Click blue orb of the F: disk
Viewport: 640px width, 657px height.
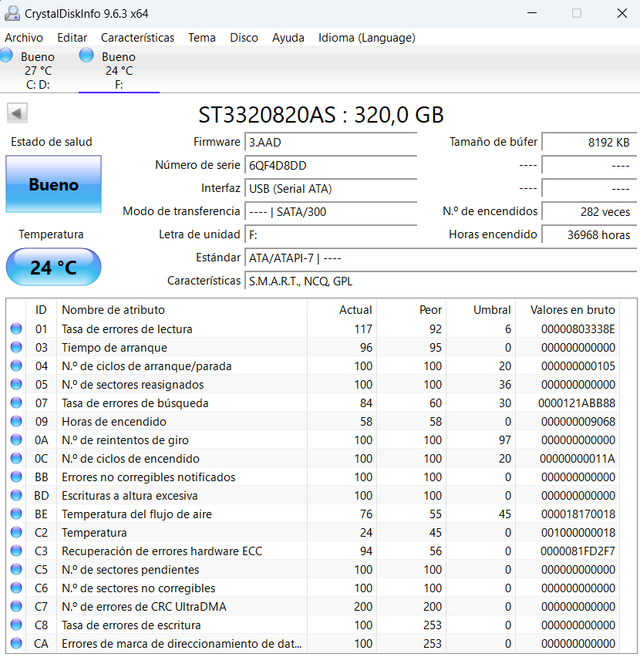(x=86, y=56)
